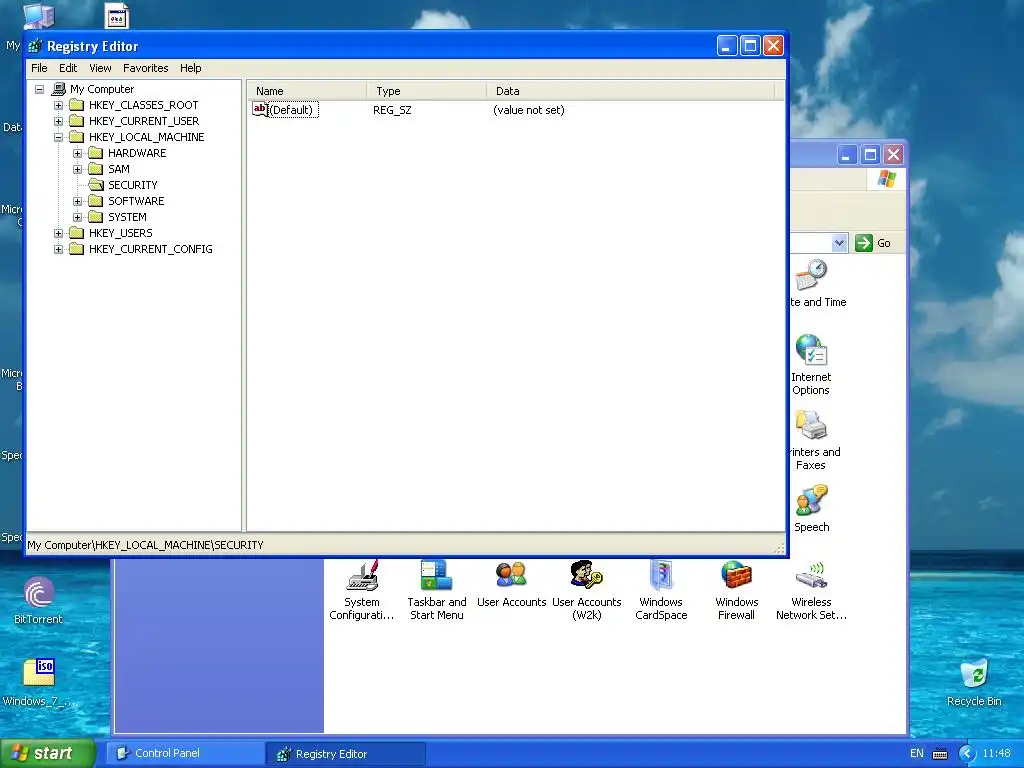The image size is (1024, 768).
Task: Expand the HARDWARE key
Action: click(78, 153)
